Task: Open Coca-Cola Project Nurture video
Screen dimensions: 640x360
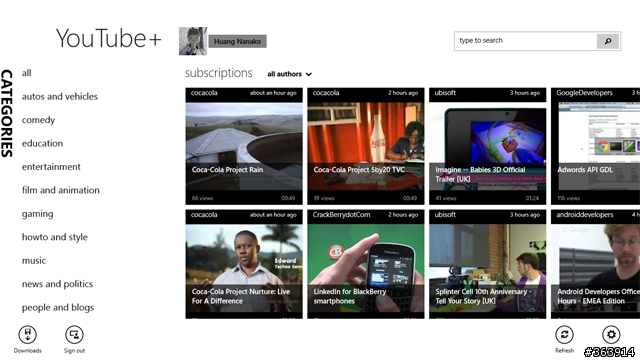Action: click(x=244, y=264)
